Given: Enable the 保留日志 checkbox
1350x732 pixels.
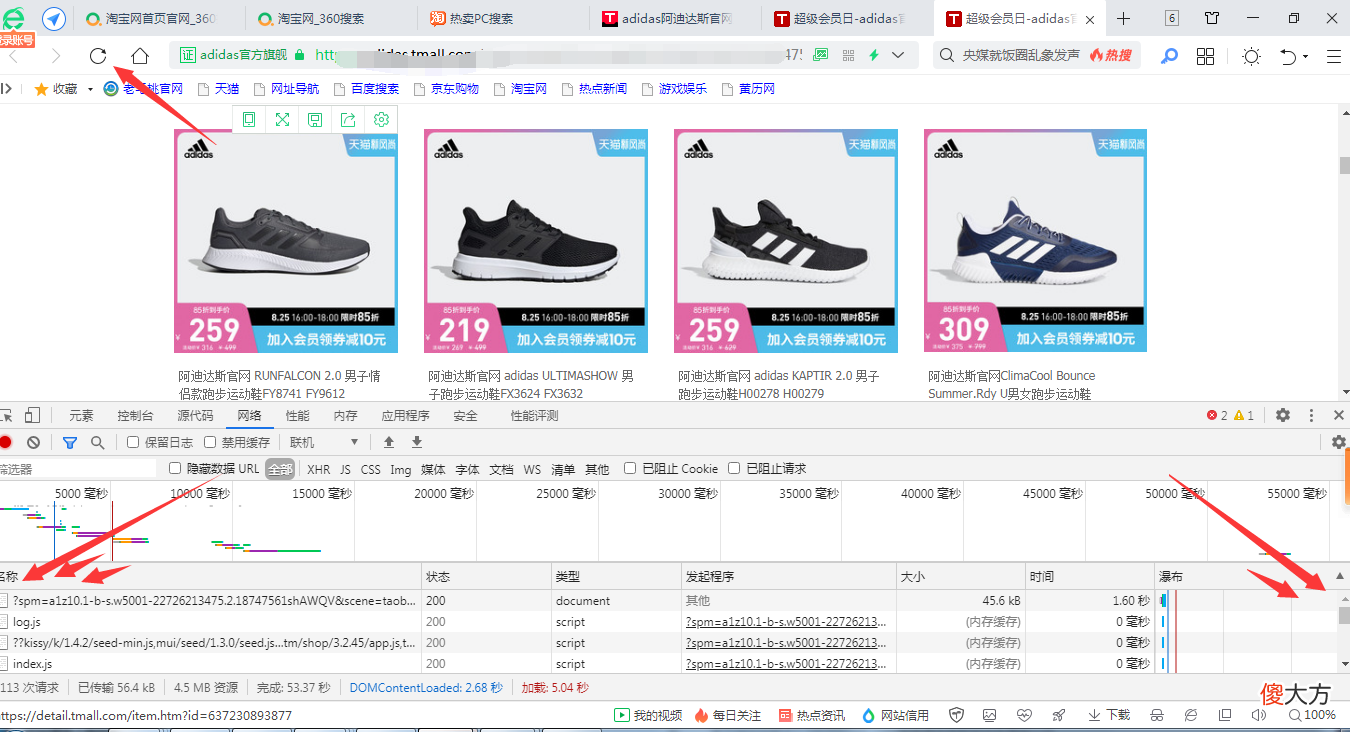Looking at the screenshot, I should pyautogui.click(x=133, y=442).
